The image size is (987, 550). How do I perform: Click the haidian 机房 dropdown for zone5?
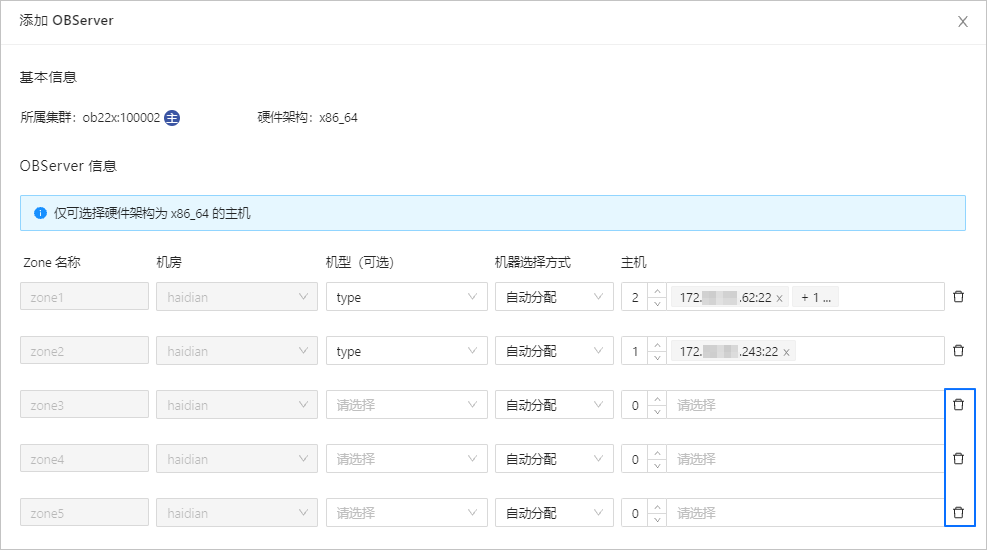[x=237, y=514]
